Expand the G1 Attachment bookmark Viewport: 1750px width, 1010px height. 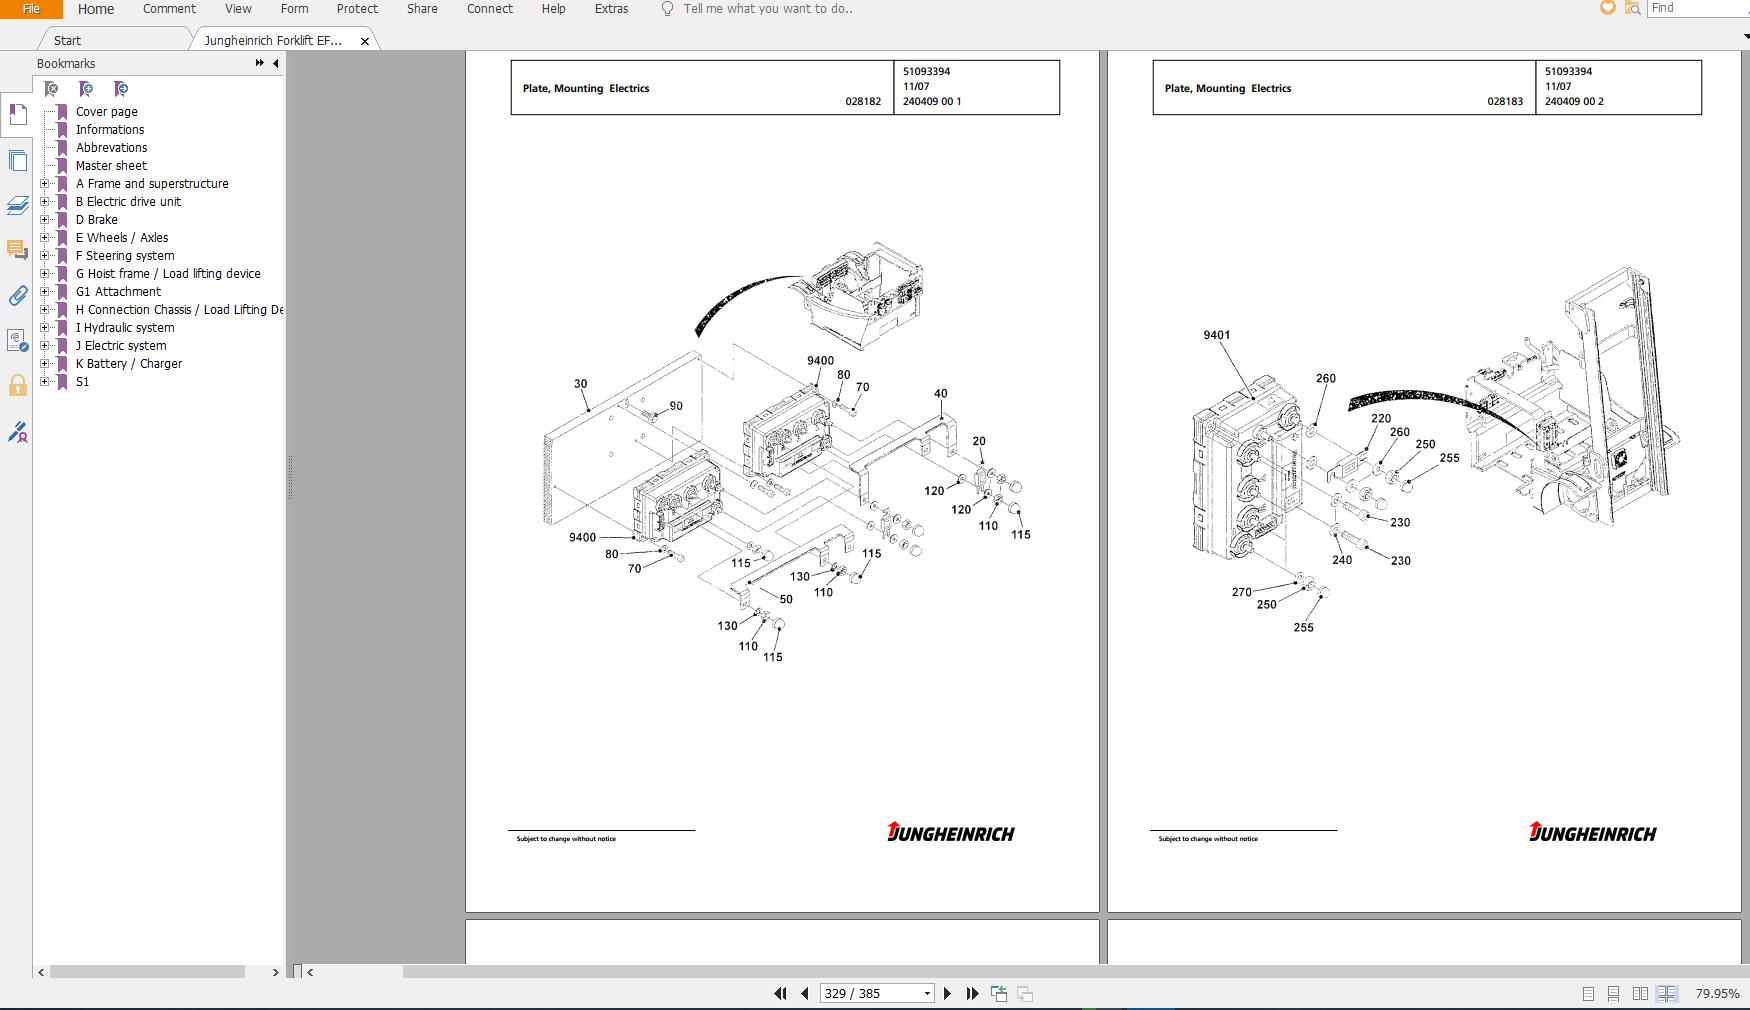44,292
